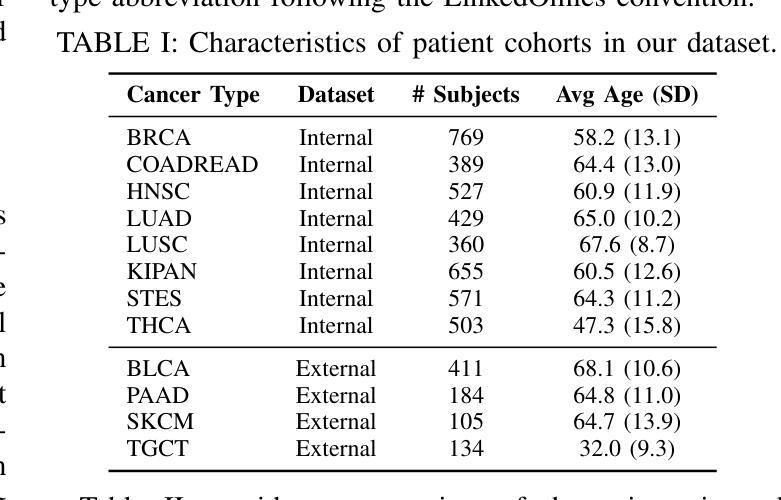
Task: Click the subject count 769
Action: click(x=466, y=138)
